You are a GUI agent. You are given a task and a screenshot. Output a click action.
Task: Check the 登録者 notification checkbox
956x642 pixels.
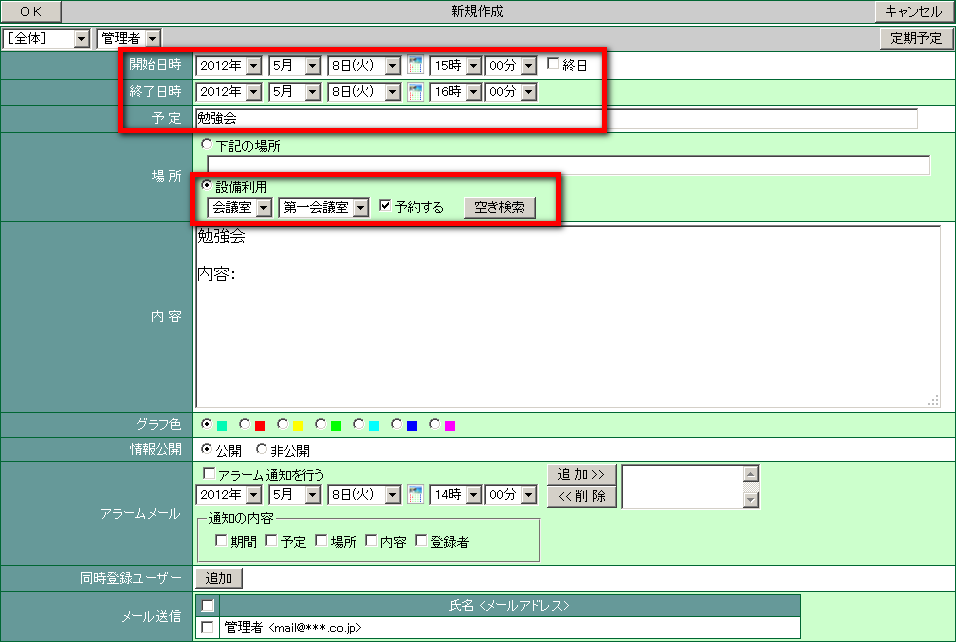click(x=421, y=540)
